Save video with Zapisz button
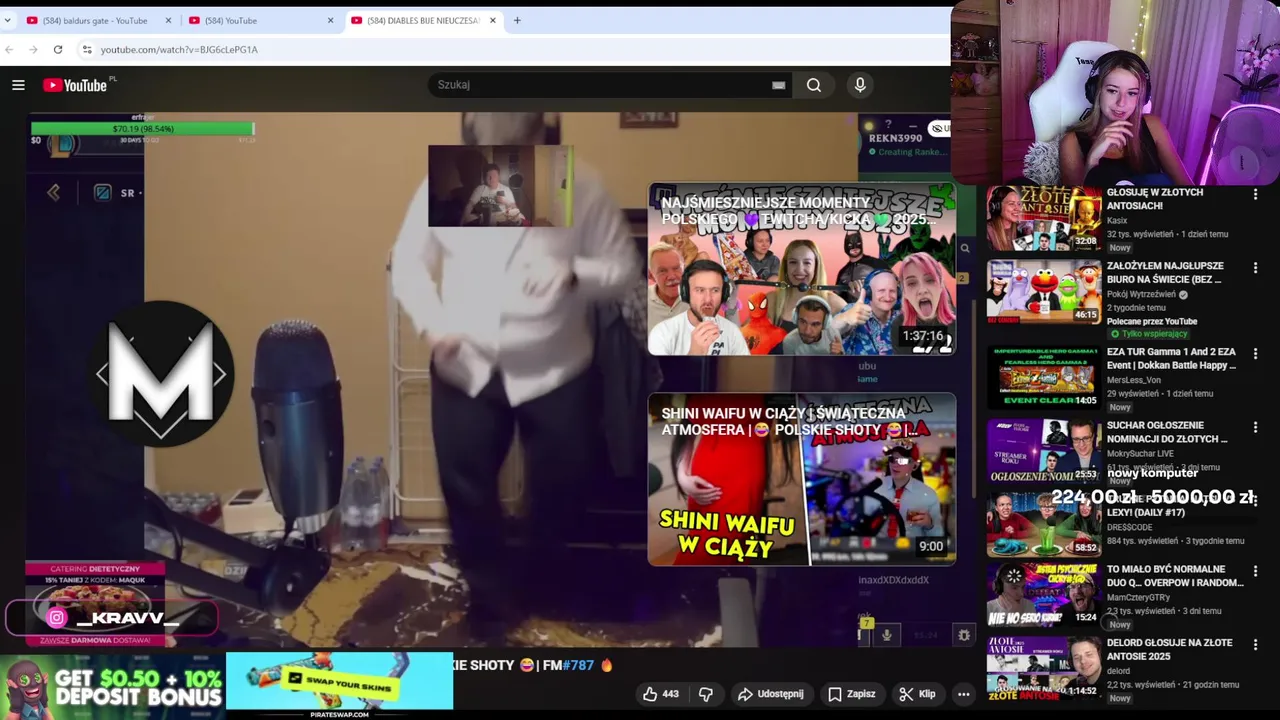 (x=852, y=694)
